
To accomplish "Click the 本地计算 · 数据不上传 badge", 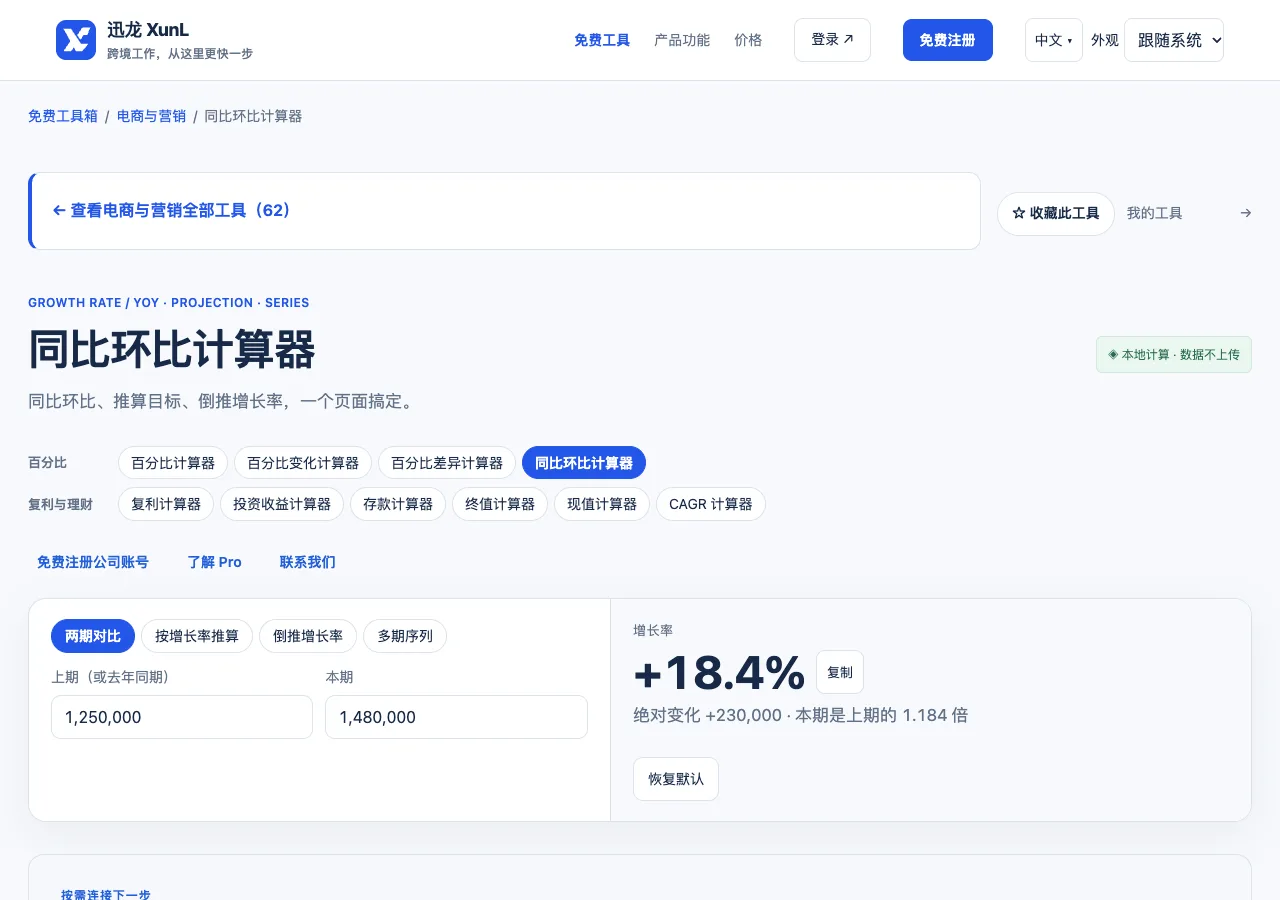I will (x=1174, y=355).
